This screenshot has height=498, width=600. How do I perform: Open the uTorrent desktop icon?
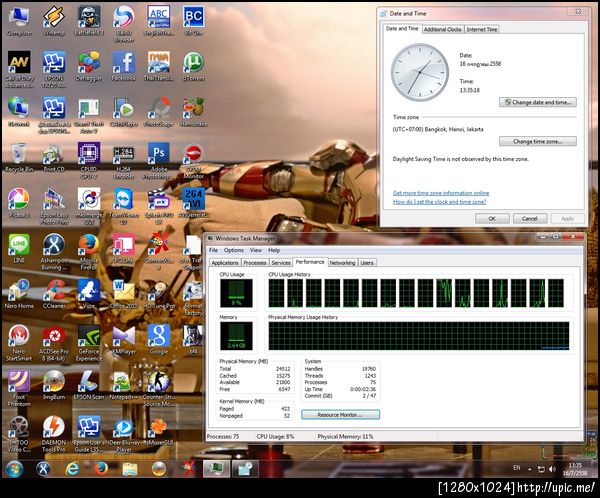pos(193,67)
